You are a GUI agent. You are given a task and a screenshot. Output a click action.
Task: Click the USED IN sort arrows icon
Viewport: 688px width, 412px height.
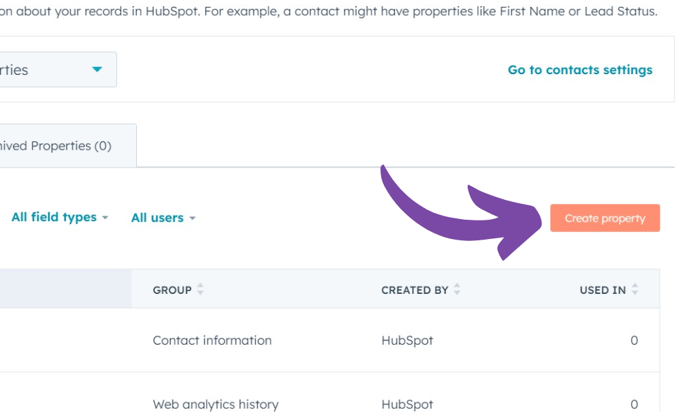click(x=635, y=290)
